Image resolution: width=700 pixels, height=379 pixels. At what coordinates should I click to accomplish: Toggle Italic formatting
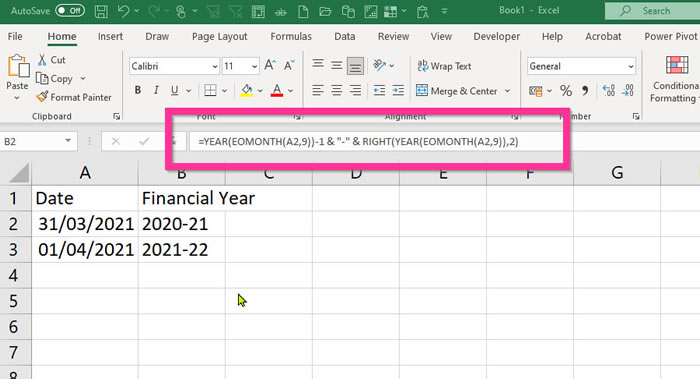pos(156,91)
